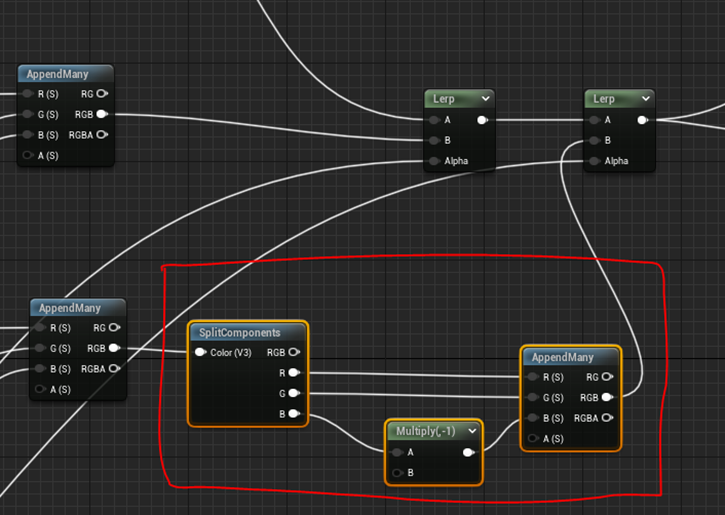Click the RGBA output pin on the orange-highlighted AppendMany node
The width and height of the screenshot is (725, 515).
[608, 418]
